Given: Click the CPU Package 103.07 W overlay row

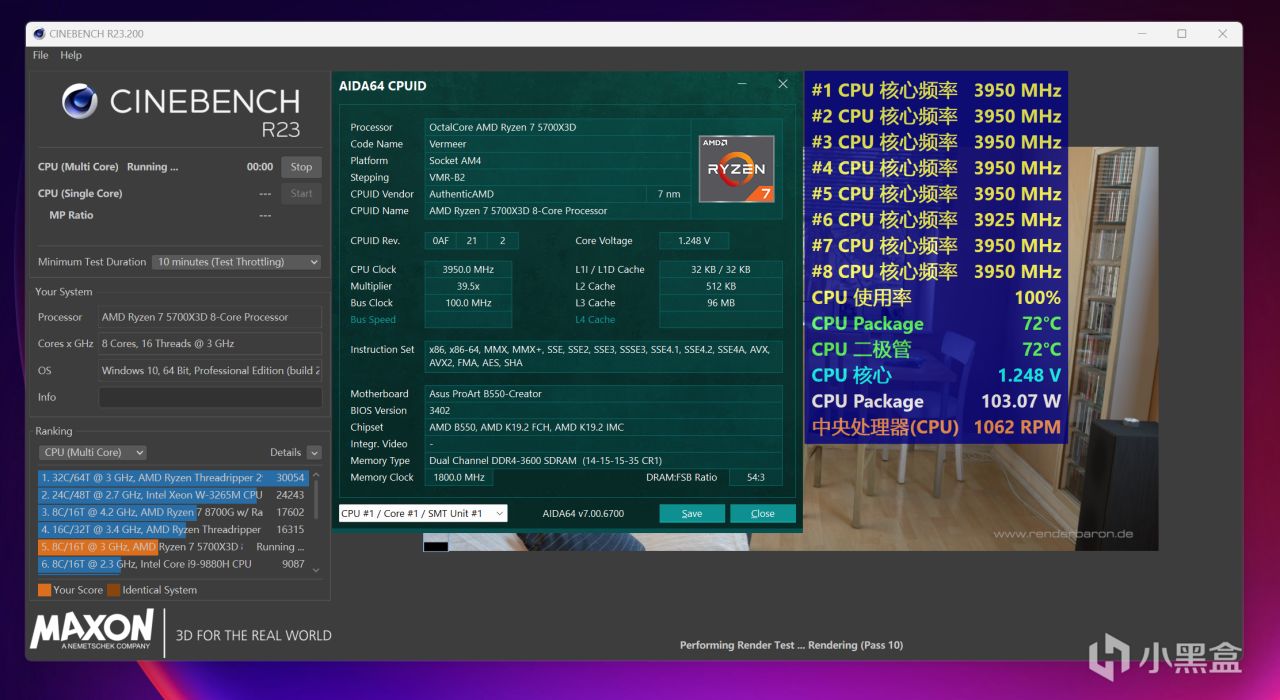Looking at the screenshot, I should point(936,402).
